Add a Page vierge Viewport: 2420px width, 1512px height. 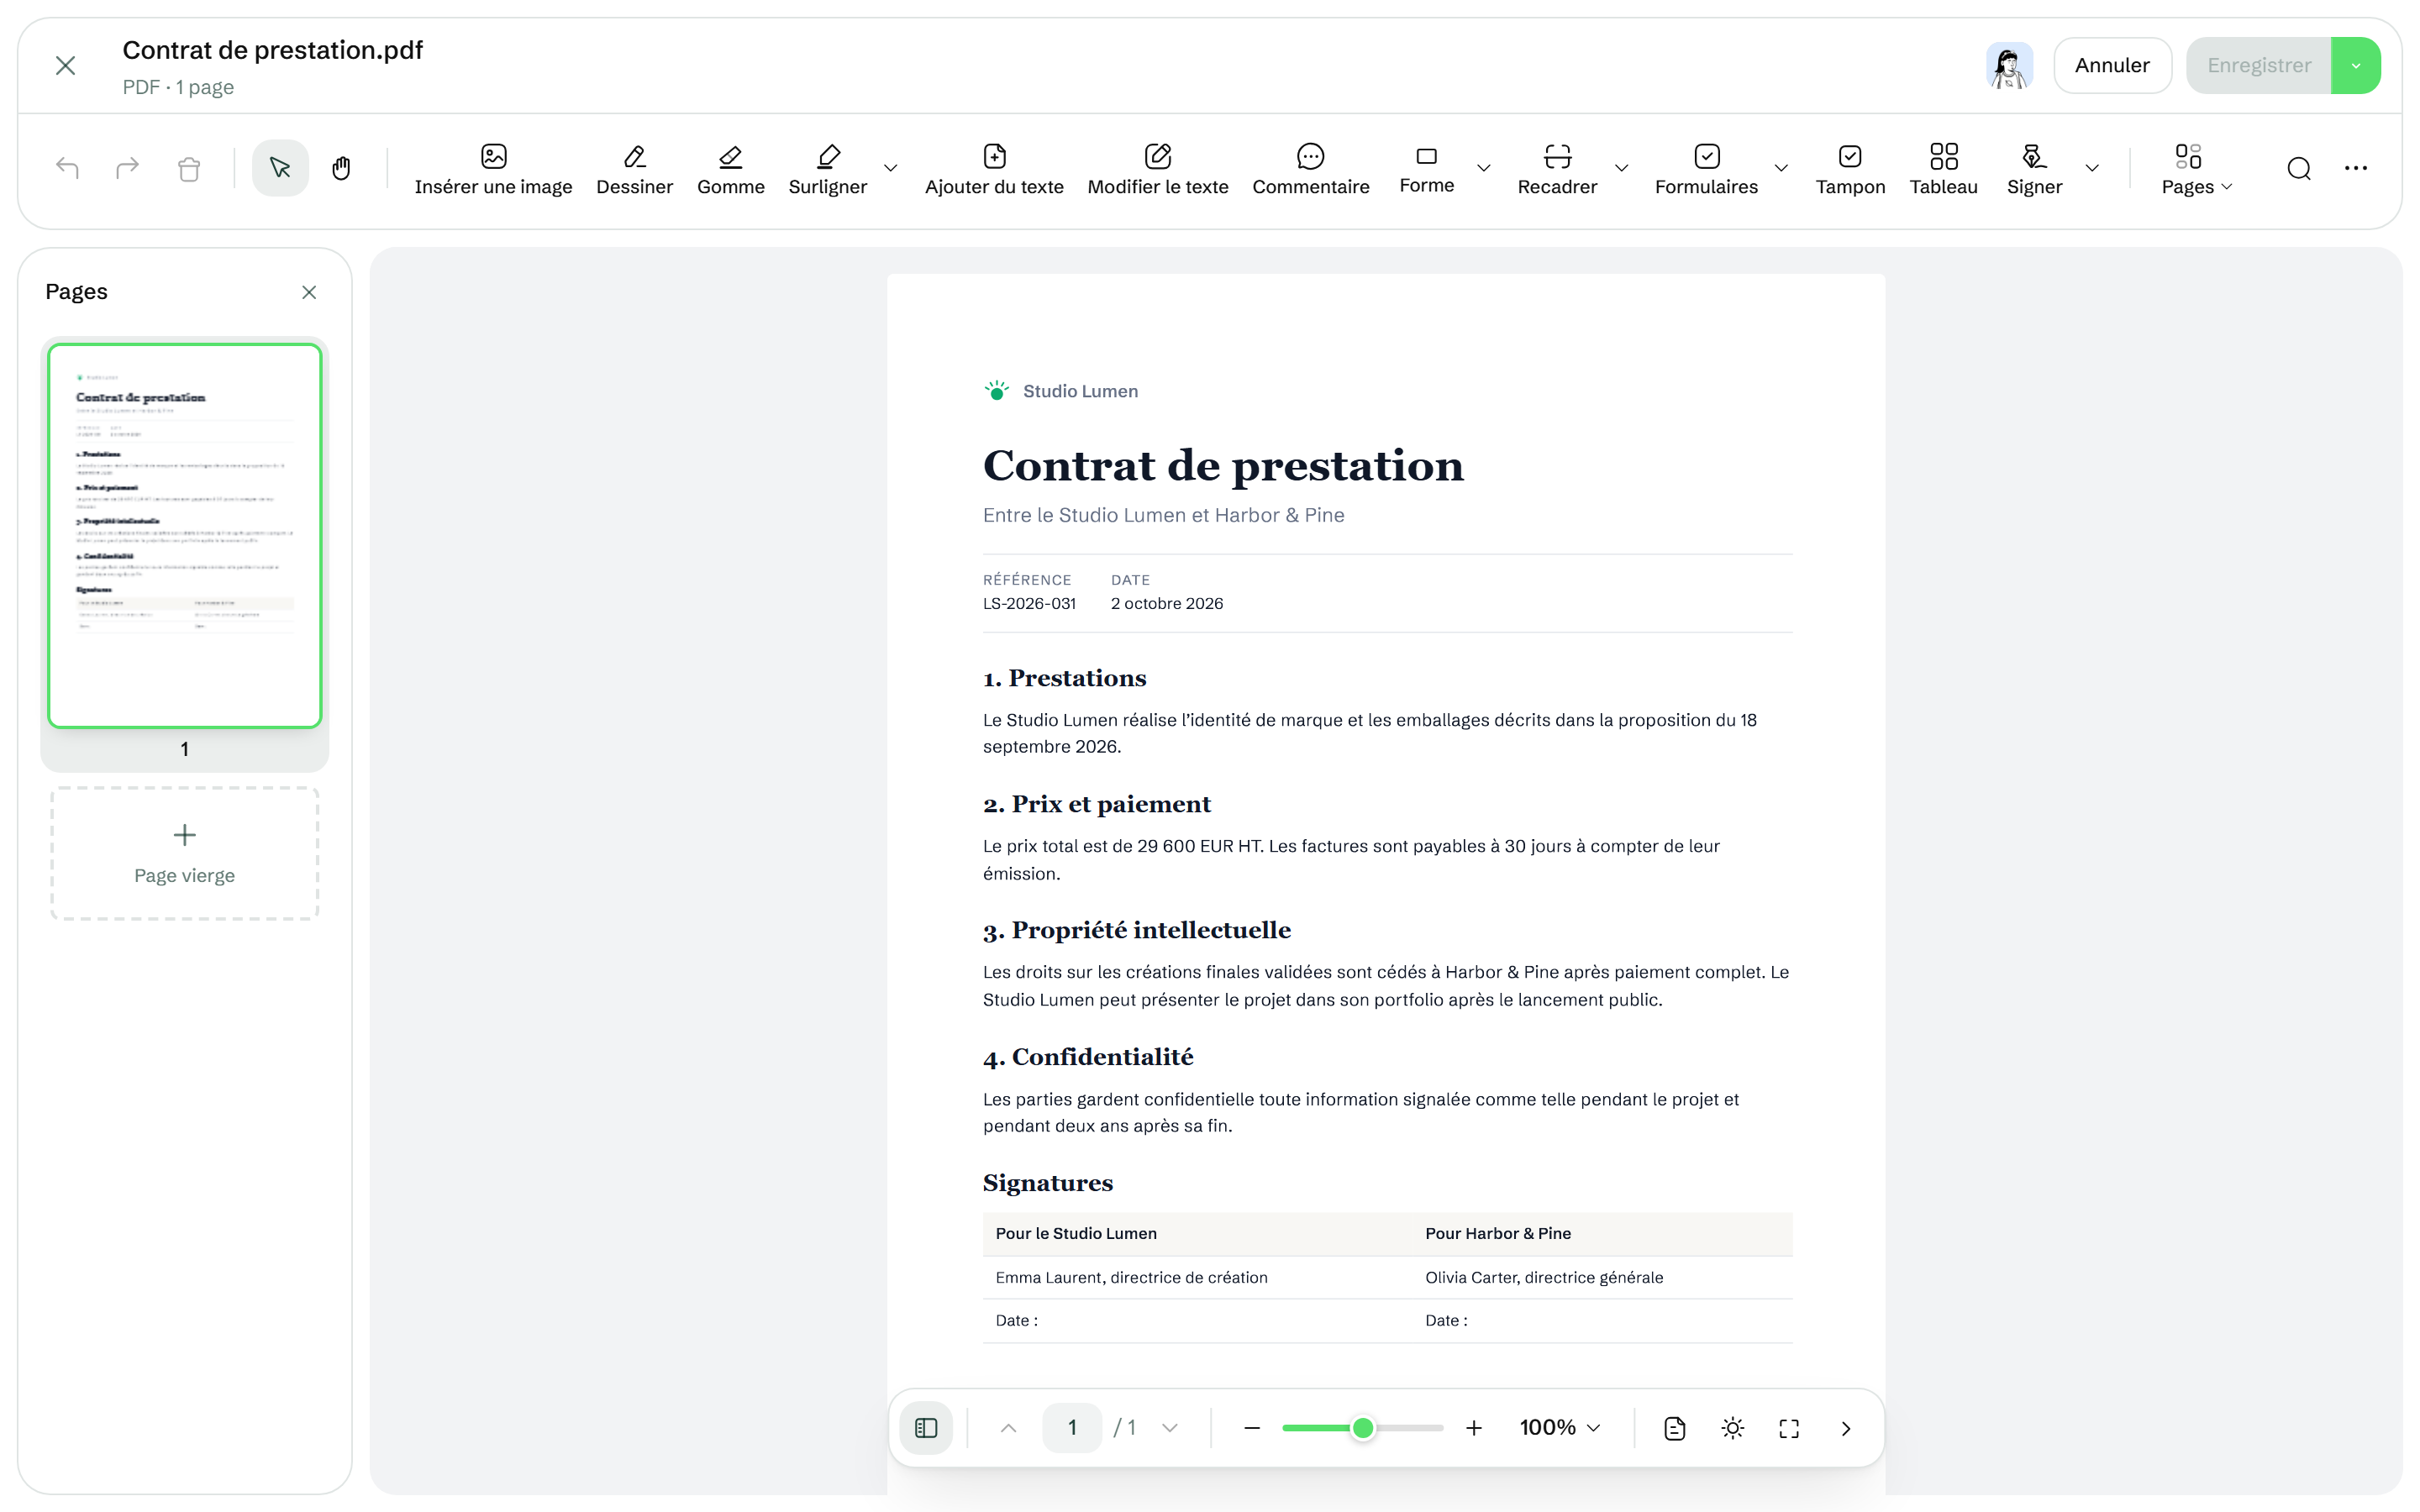pos(185,853)
